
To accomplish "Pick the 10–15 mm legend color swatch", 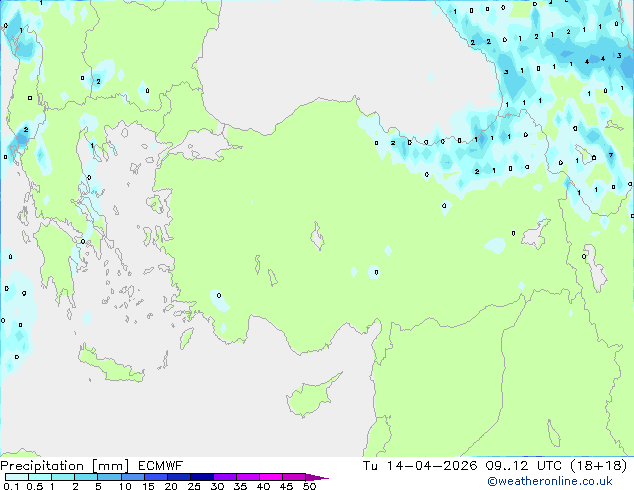I will click(132, 477).
